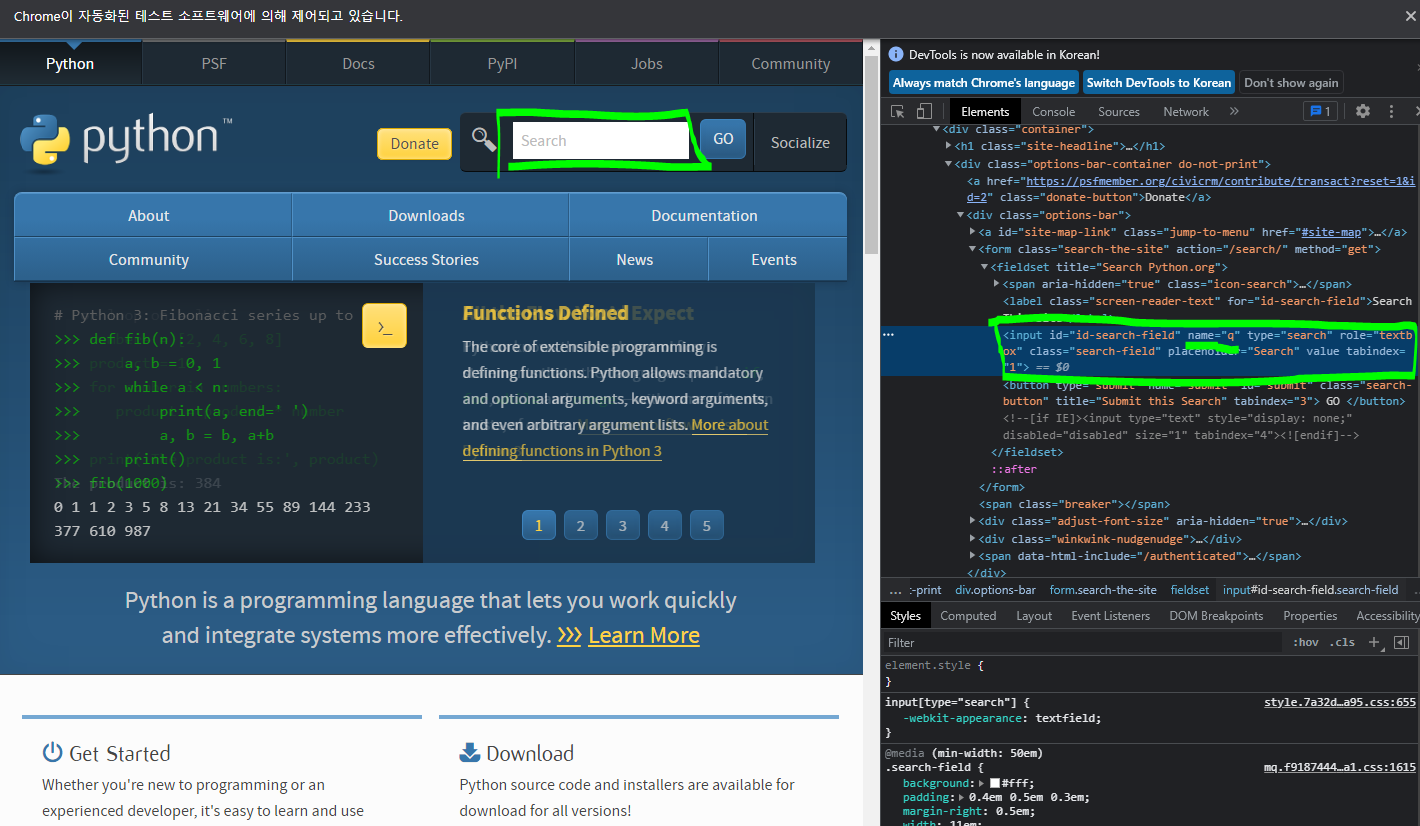1420x826 pixels.
Task: Expand the background property shorthand triangle
Action: pyautogui.click(x=982, y=783)
